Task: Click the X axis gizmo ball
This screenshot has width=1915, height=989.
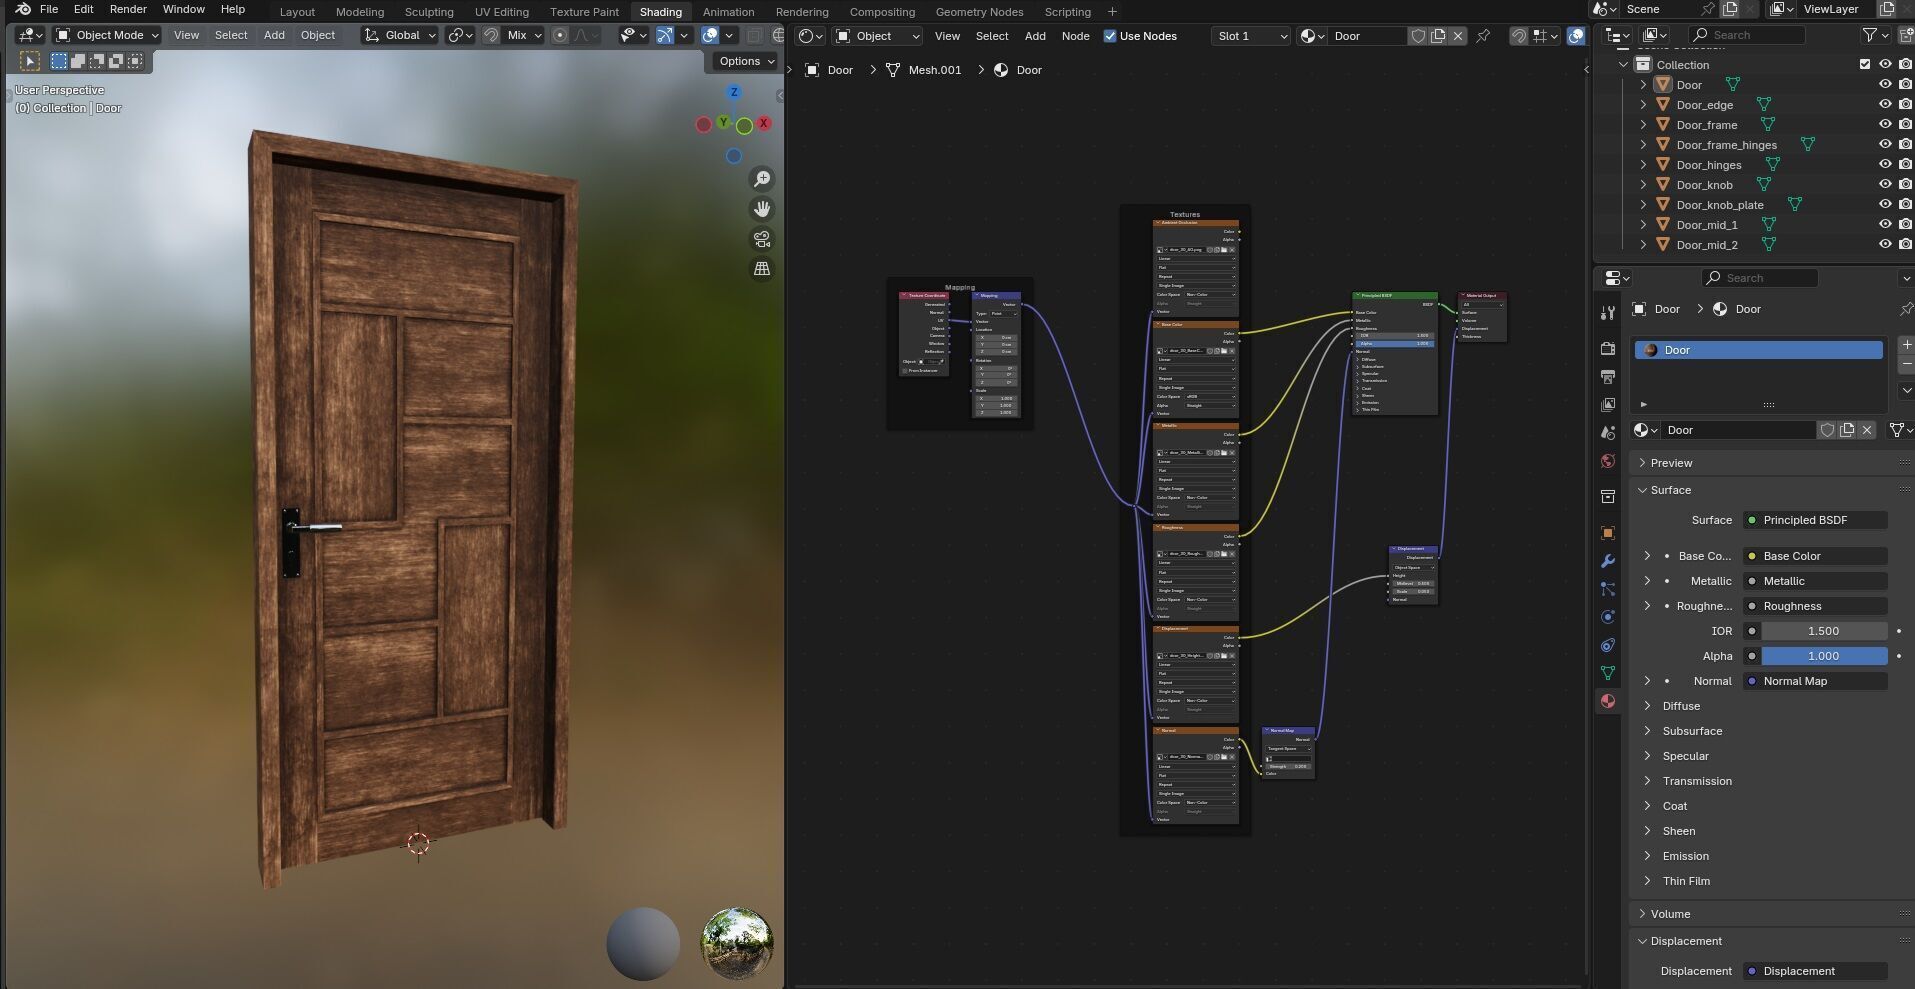Action: click(764, 123)
